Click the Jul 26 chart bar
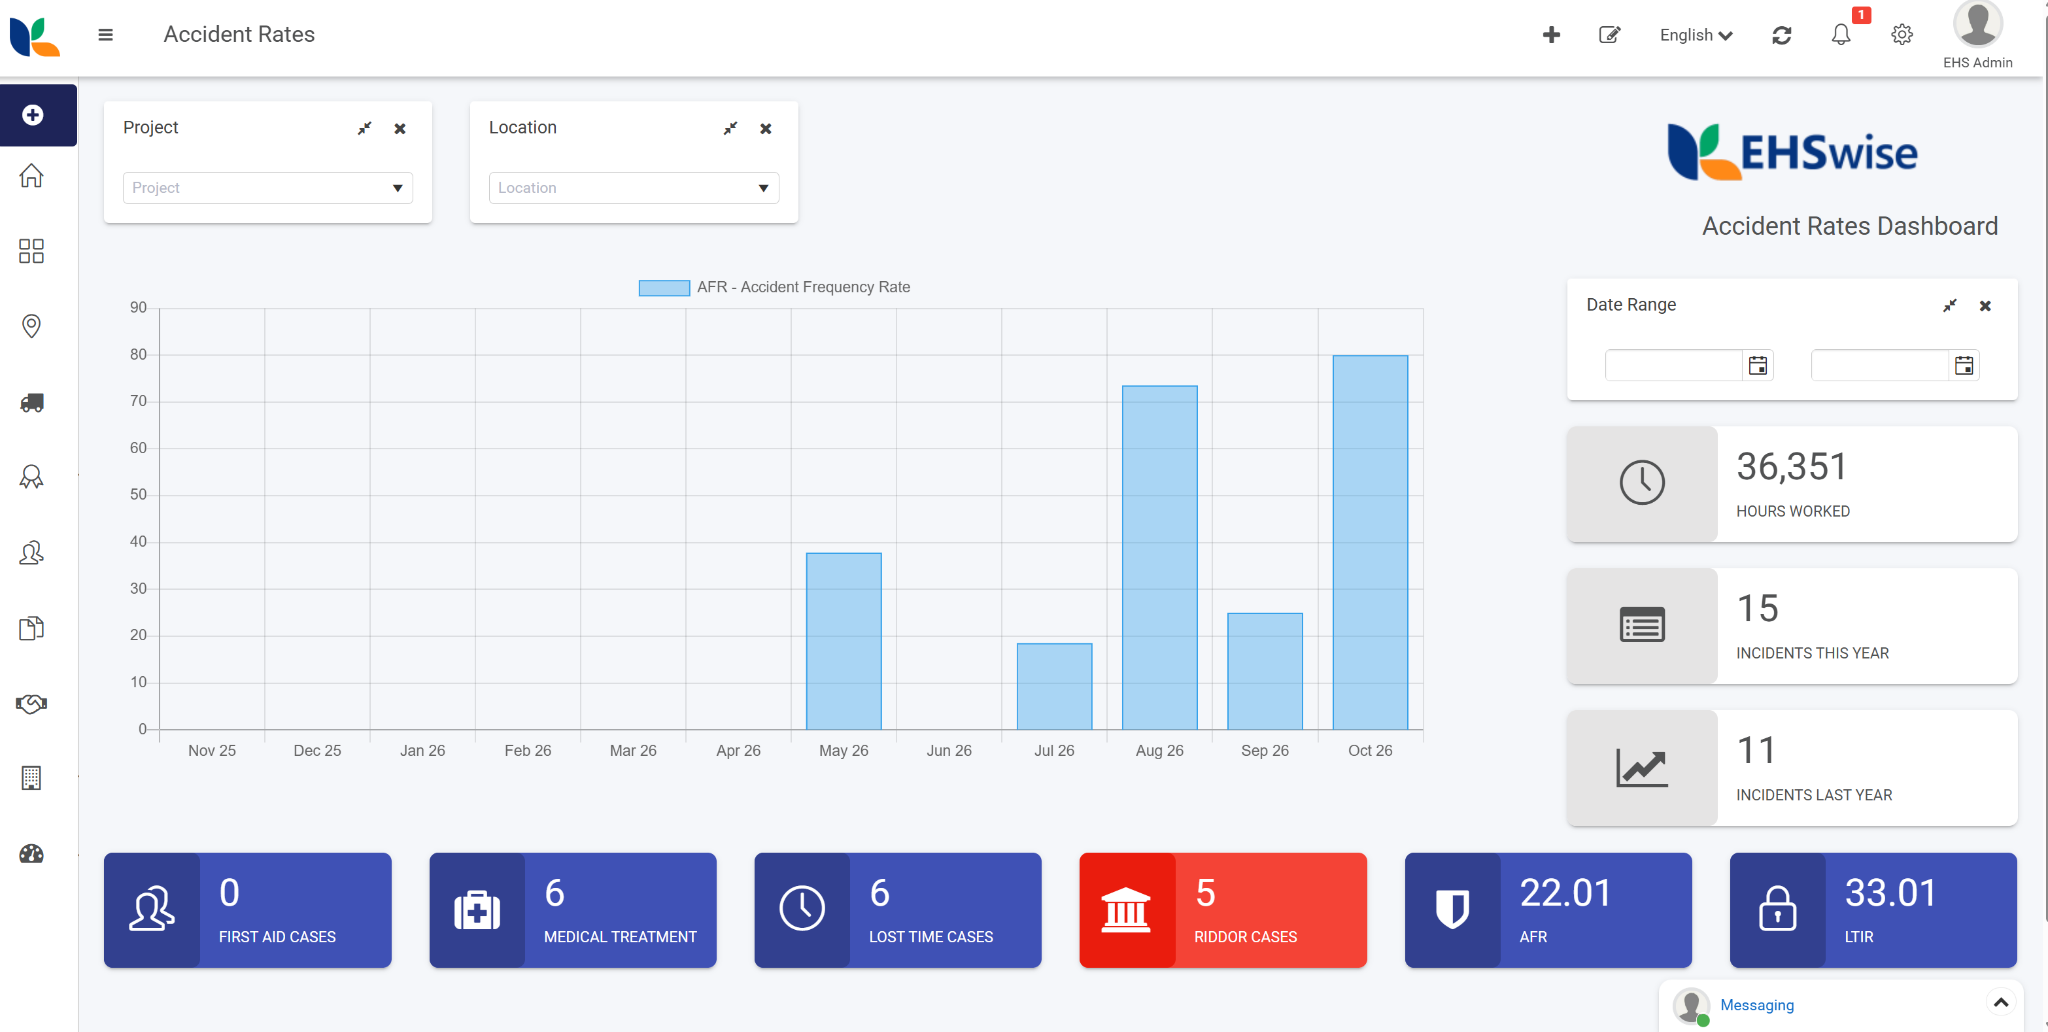Image resolution: width=2048 pixels, height=1032 pixels. 1054,686
